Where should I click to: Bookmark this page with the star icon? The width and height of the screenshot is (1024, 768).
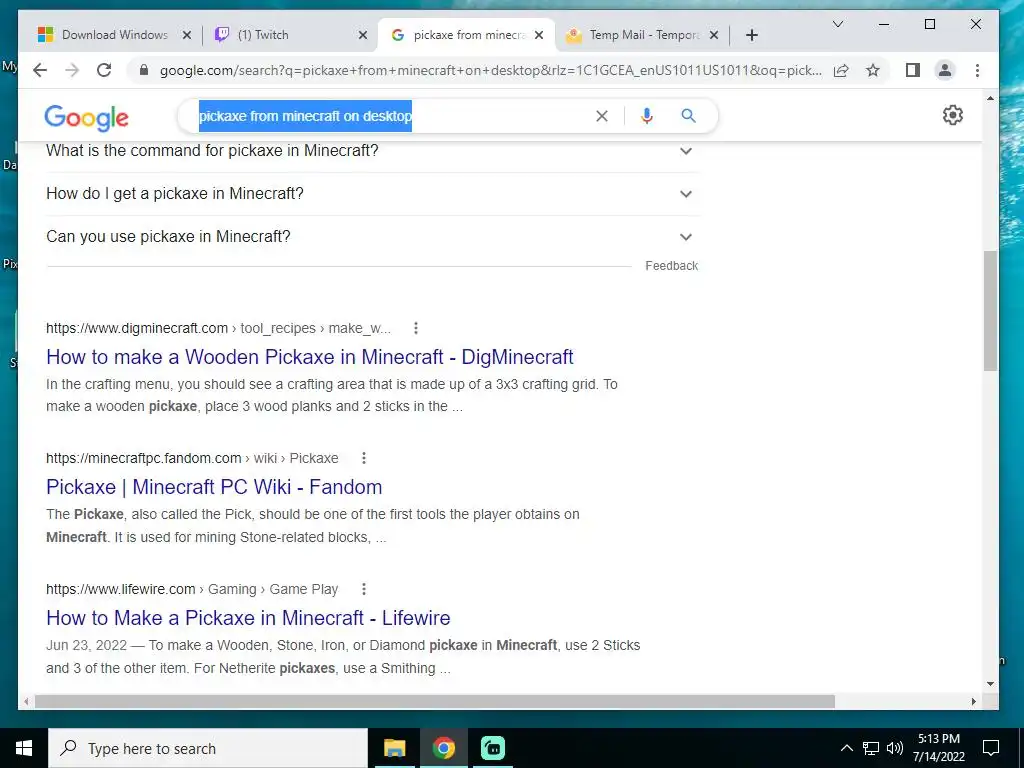872,71
